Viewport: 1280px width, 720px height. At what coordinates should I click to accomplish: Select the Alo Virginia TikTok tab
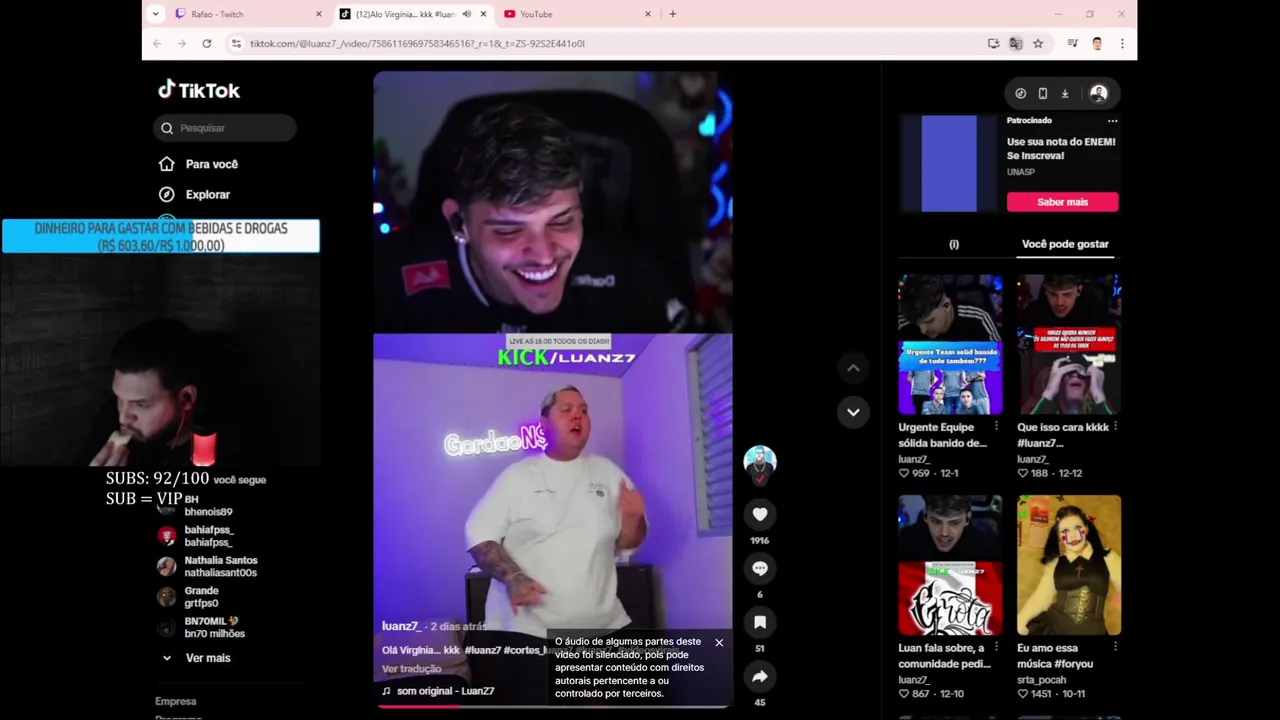click(x=412, y=14)
